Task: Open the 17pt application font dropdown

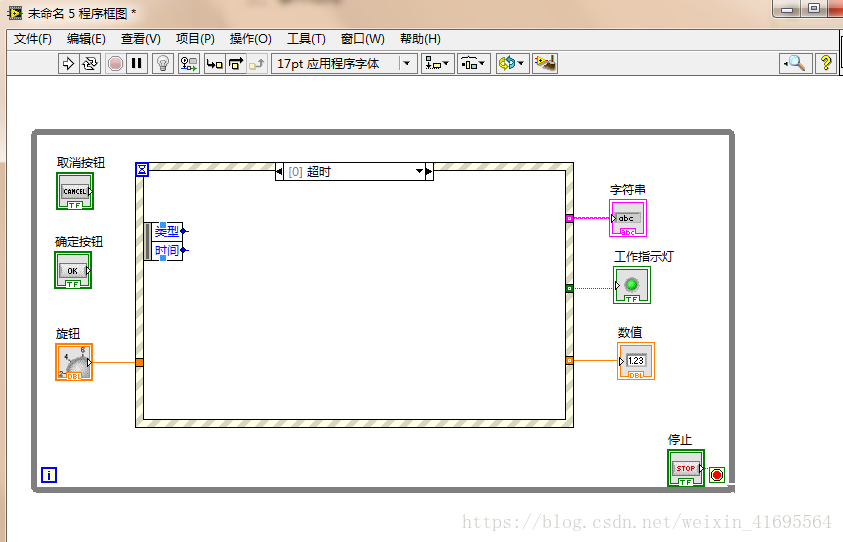Action: [344, 63]
